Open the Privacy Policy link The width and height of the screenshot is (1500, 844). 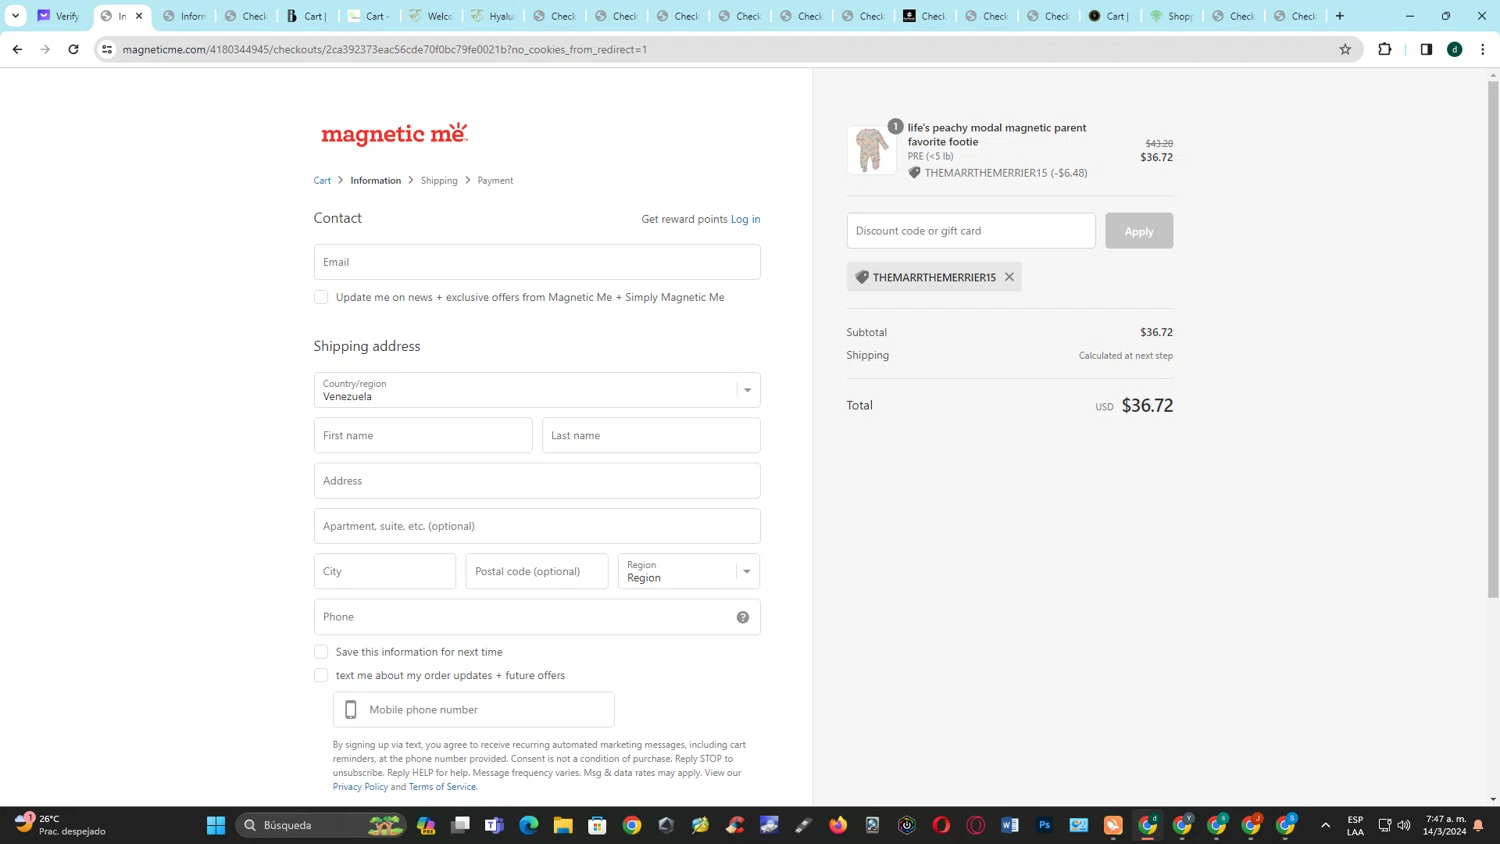click(360, 787)
